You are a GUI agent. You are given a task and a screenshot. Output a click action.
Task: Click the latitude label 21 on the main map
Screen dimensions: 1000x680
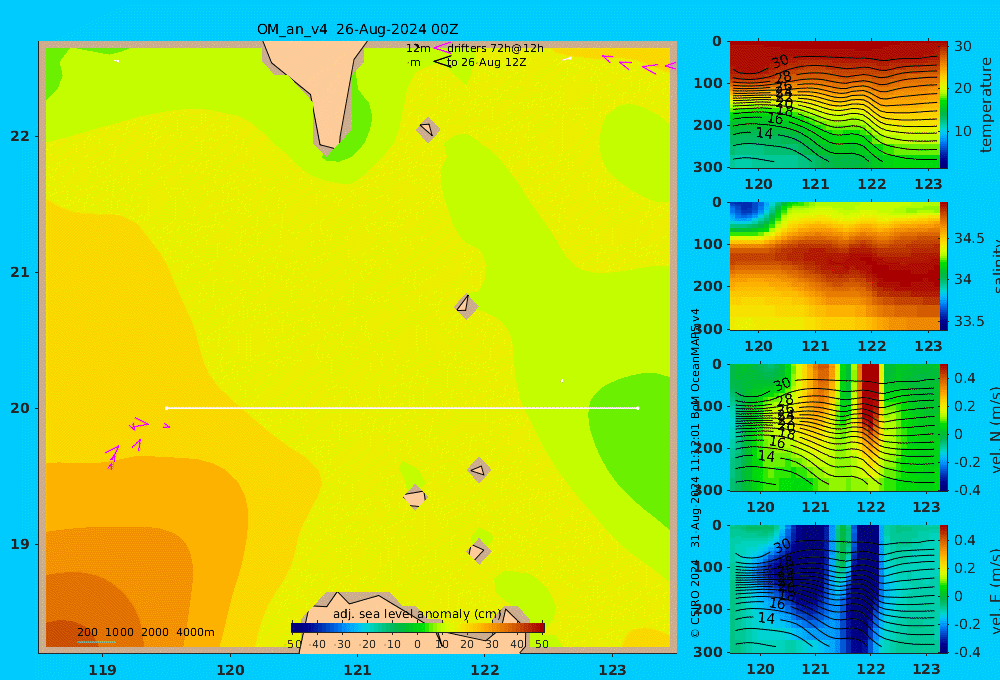(x=20, y=272)
